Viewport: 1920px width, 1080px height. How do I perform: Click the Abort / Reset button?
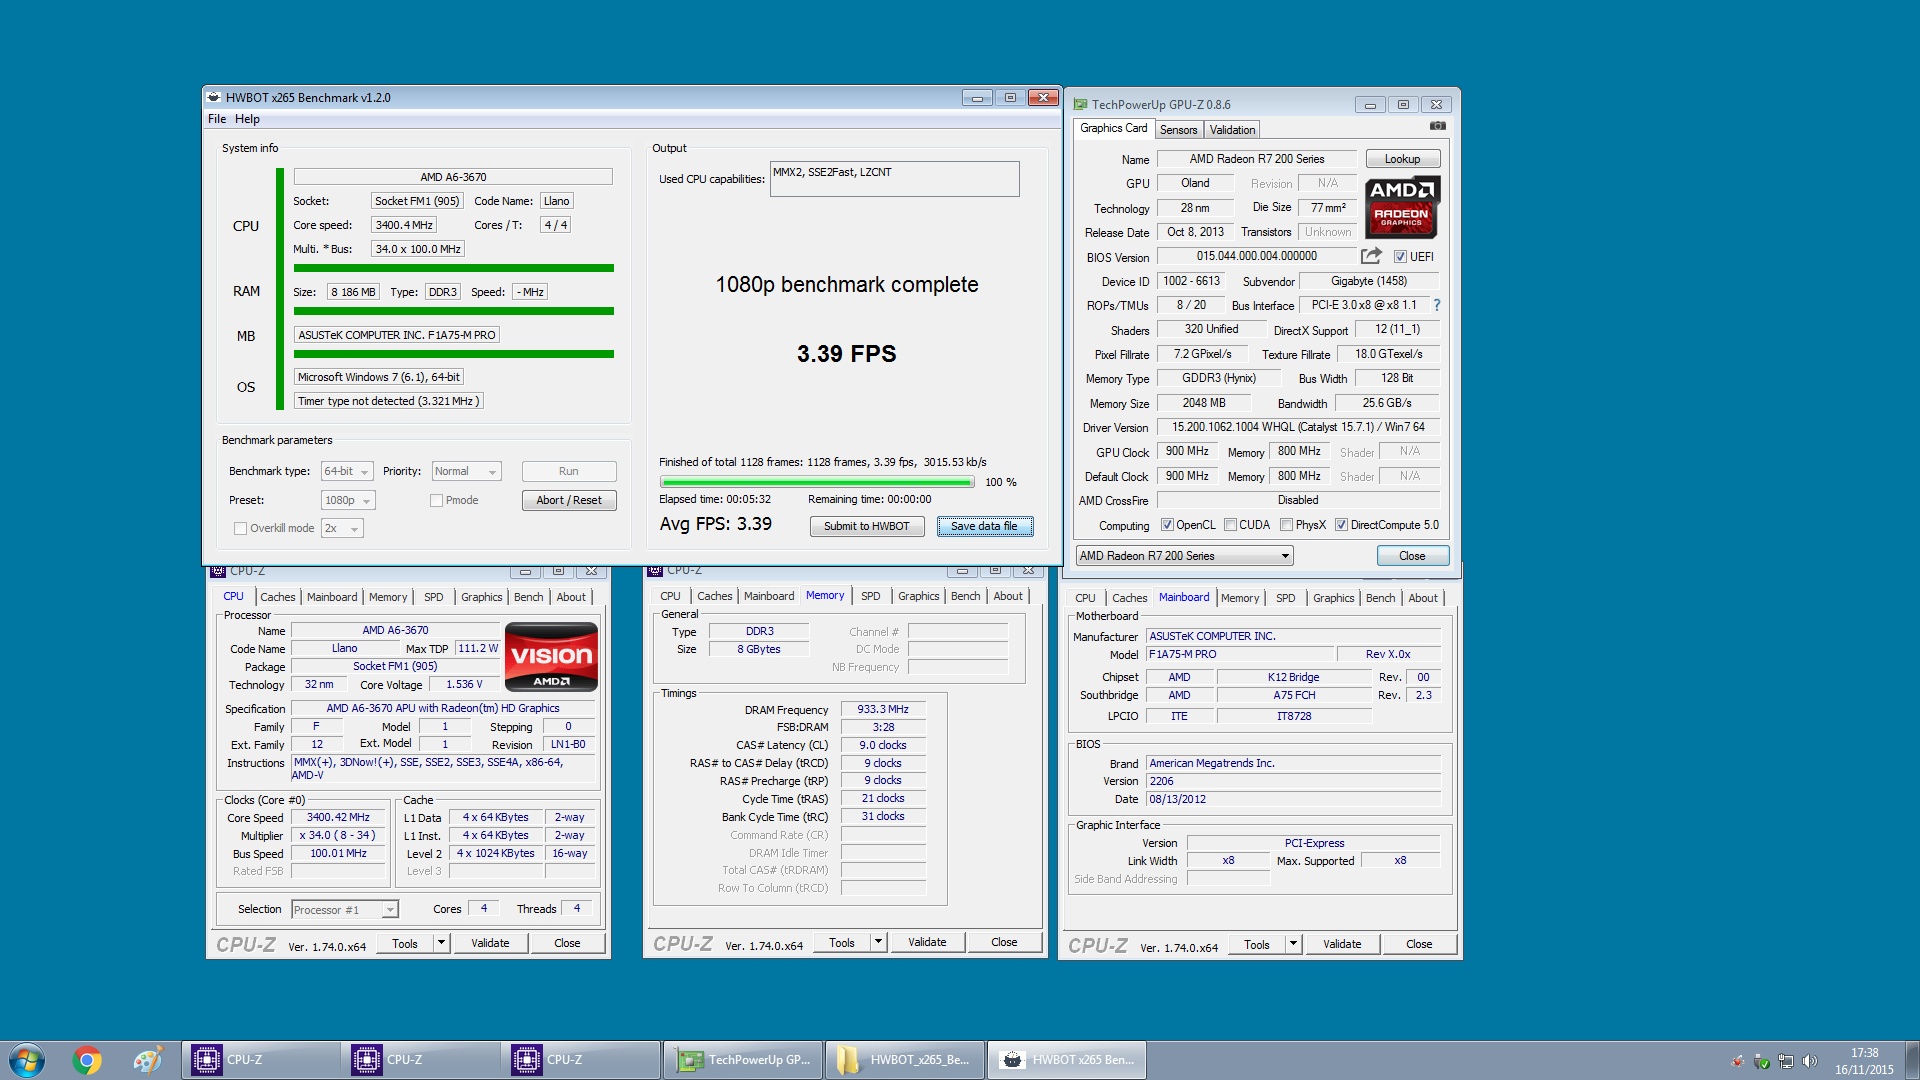(x=569, y=500)
